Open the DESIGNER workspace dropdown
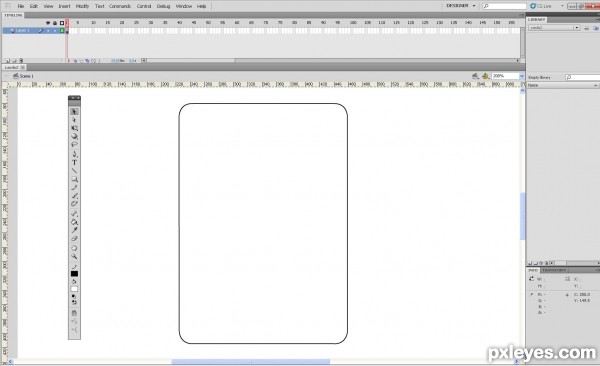This screenshot has width=600, height=366. coord(461,6)
